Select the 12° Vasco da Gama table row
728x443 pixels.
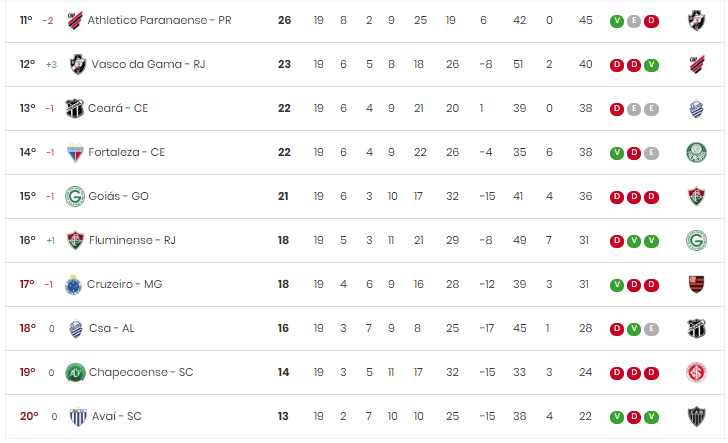[364, 65]
